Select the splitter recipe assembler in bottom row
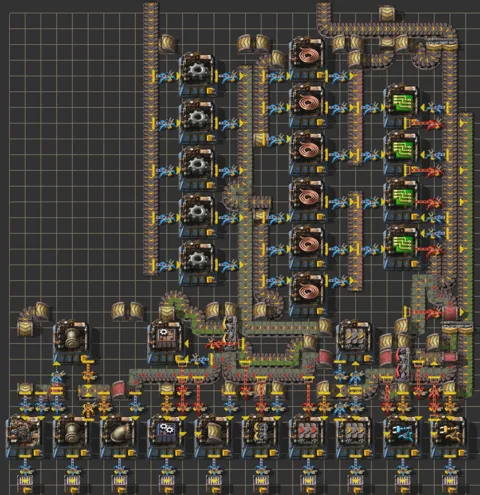 [260, 436]
